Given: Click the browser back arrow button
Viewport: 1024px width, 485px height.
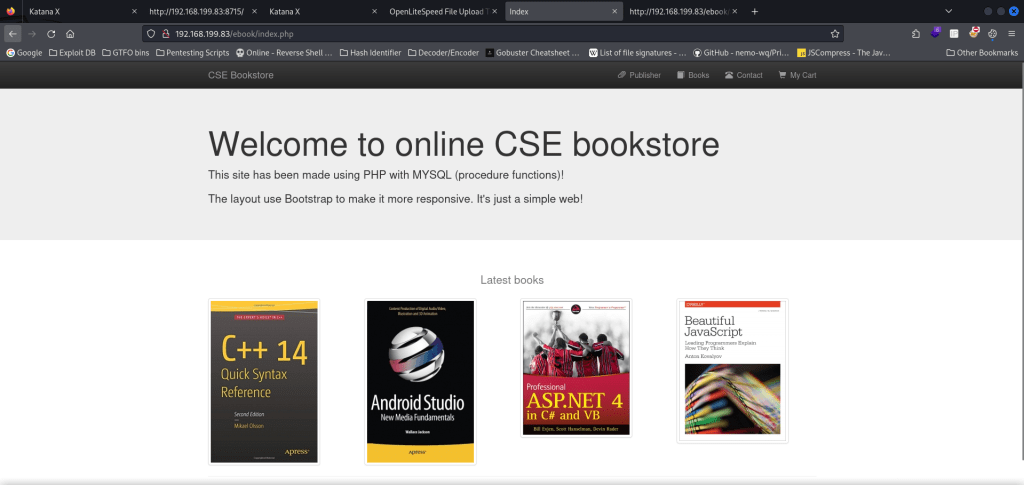Looking at the screenshot, I should point(12,33).
